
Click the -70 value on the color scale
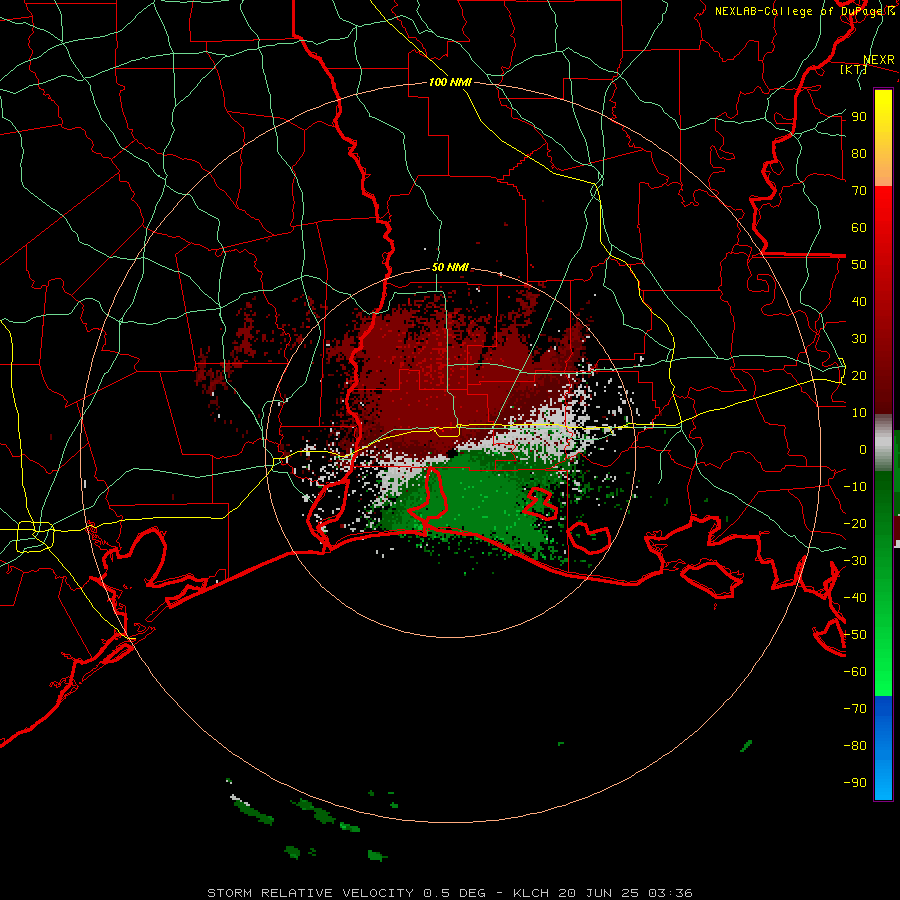[x=855, y=709]
